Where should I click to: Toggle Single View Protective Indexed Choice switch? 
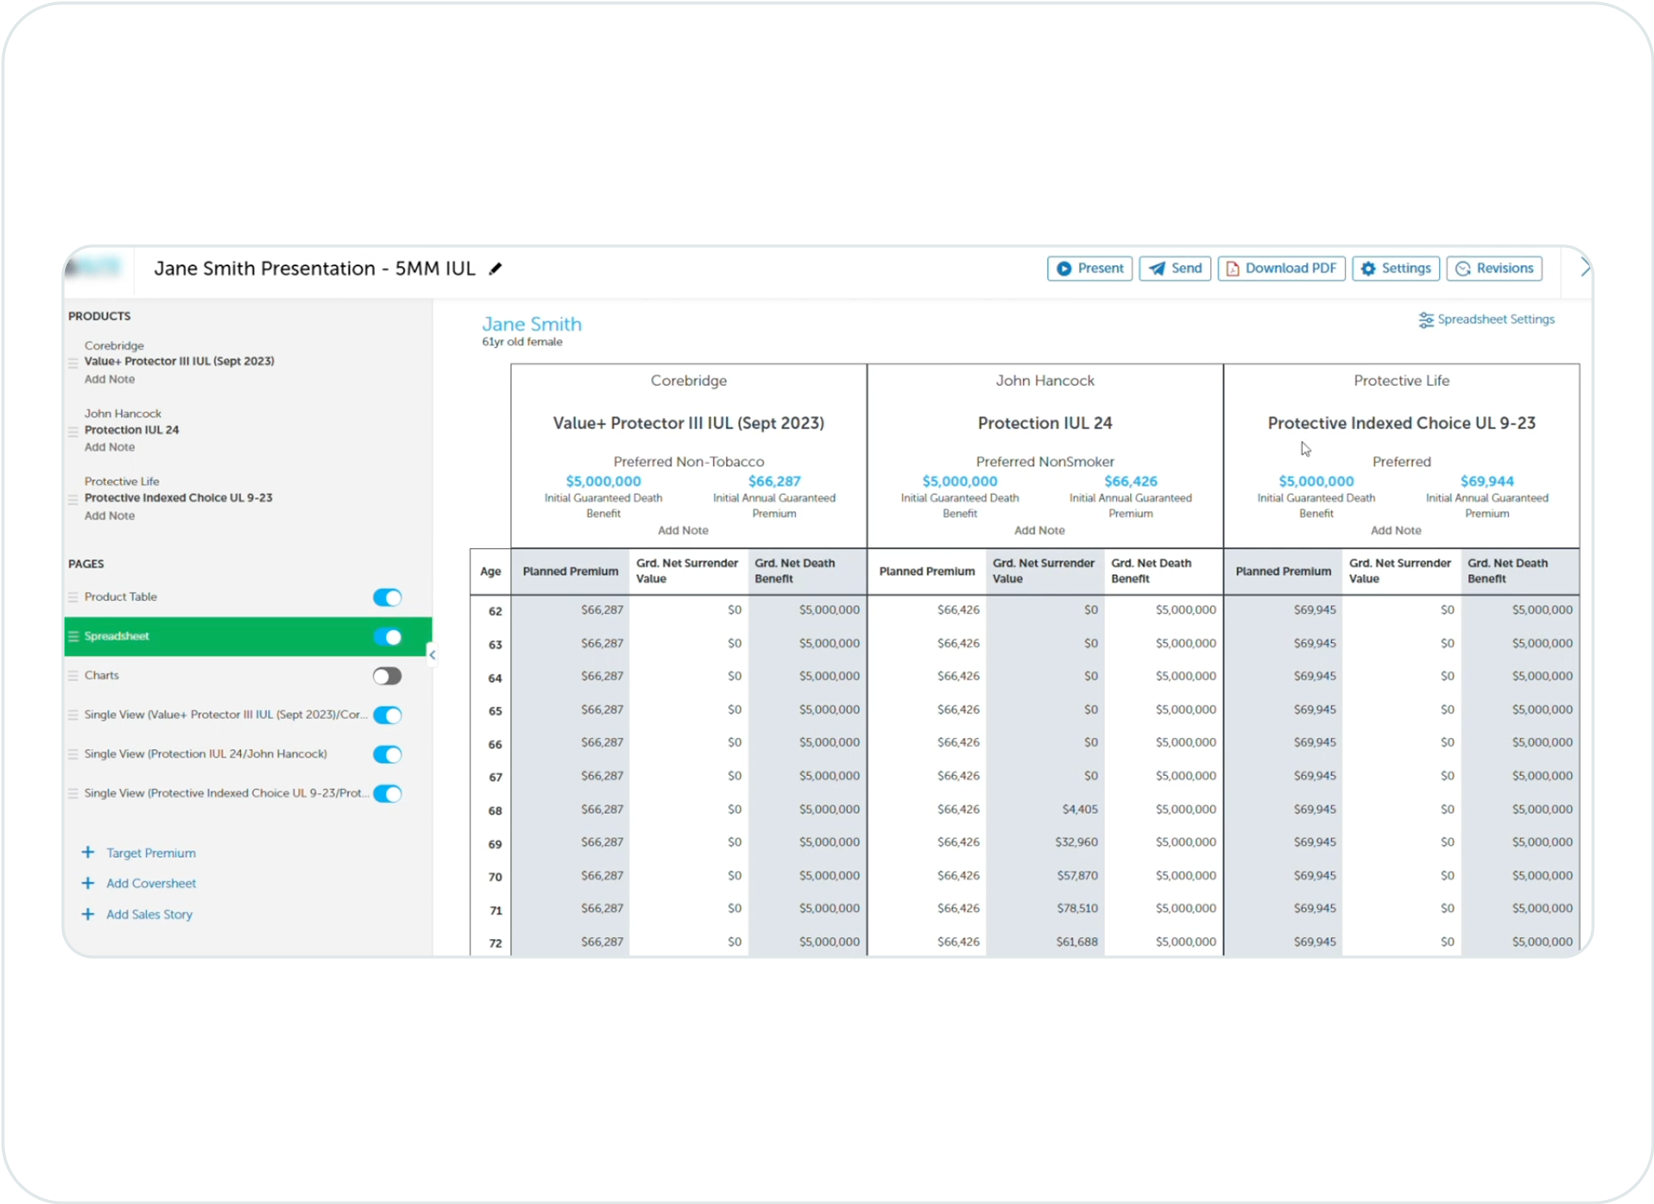pyautogui.click(x=387, y=794)
